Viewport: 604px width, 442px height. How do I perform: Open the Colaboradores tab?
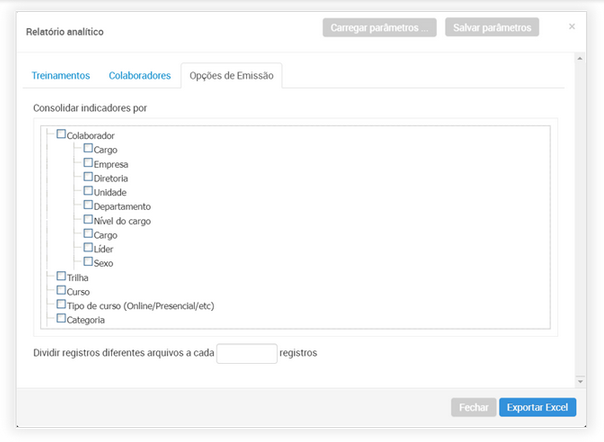139,76
